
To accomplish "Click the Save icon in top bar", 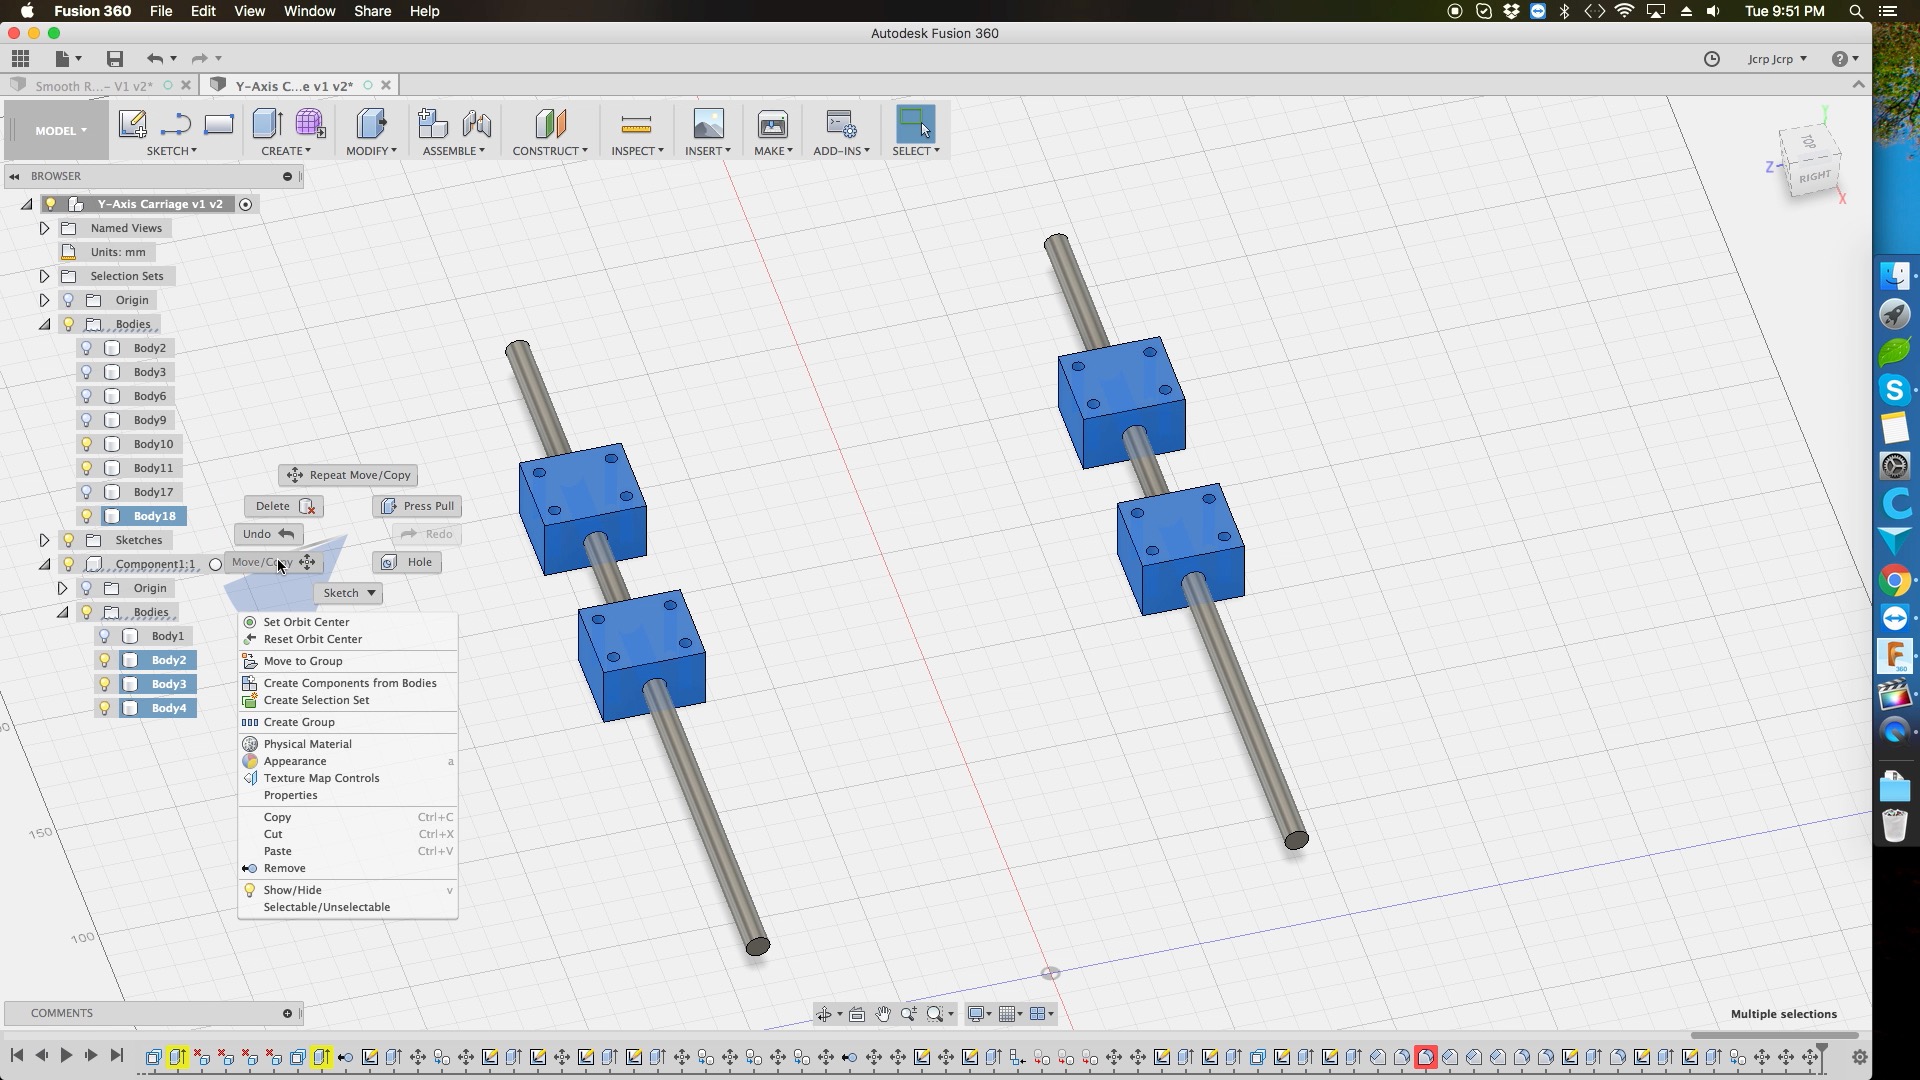I will [115, 59].
